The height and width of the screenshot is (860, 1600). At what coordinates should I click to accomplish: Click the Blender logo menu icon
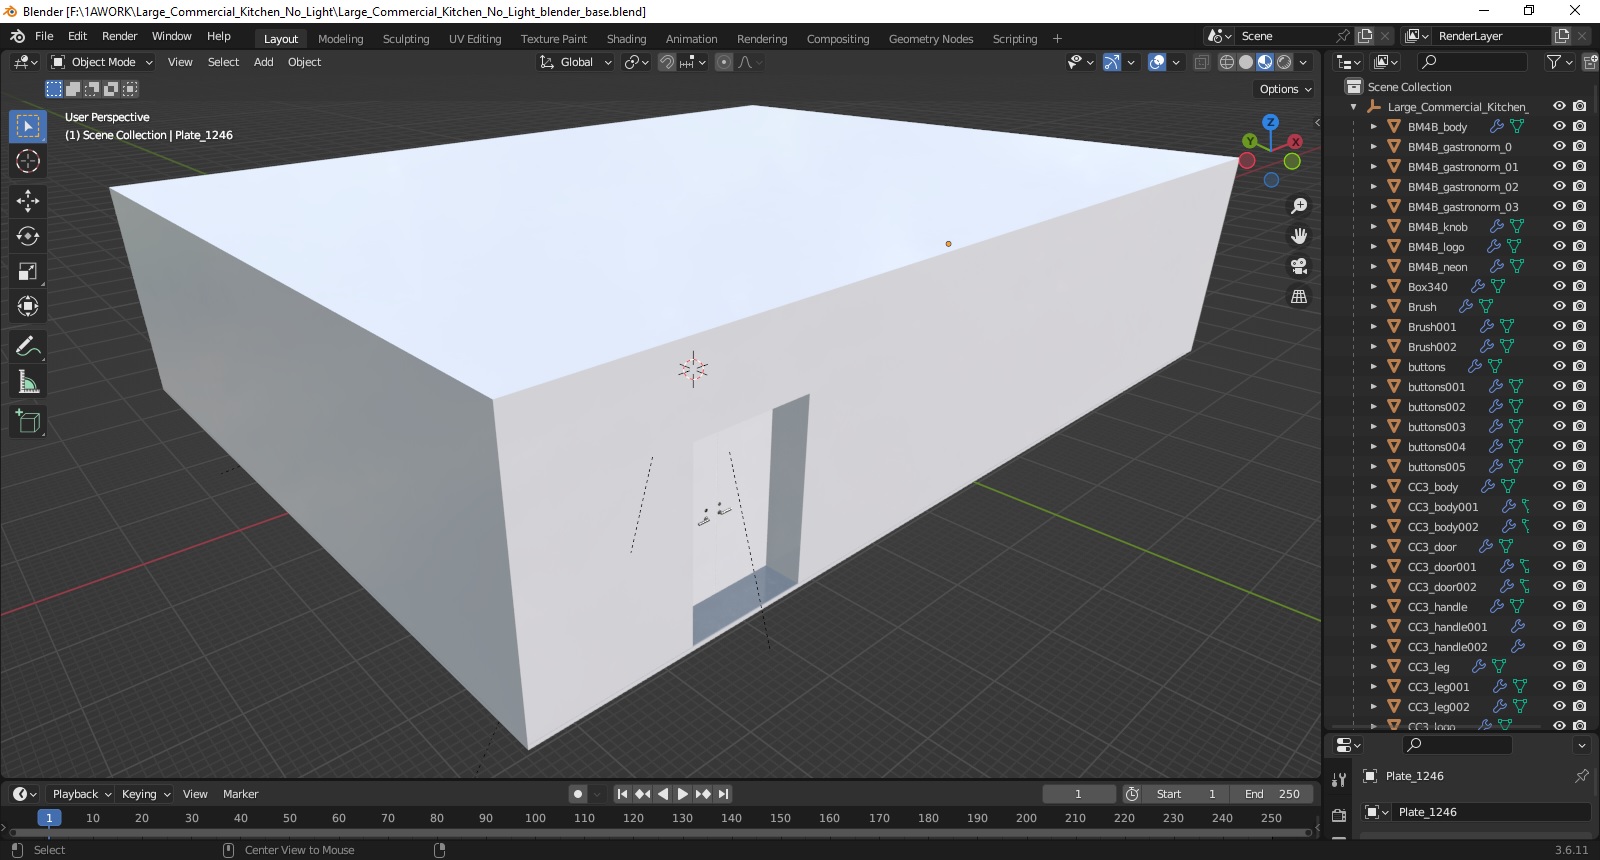(x=17, y=36)
